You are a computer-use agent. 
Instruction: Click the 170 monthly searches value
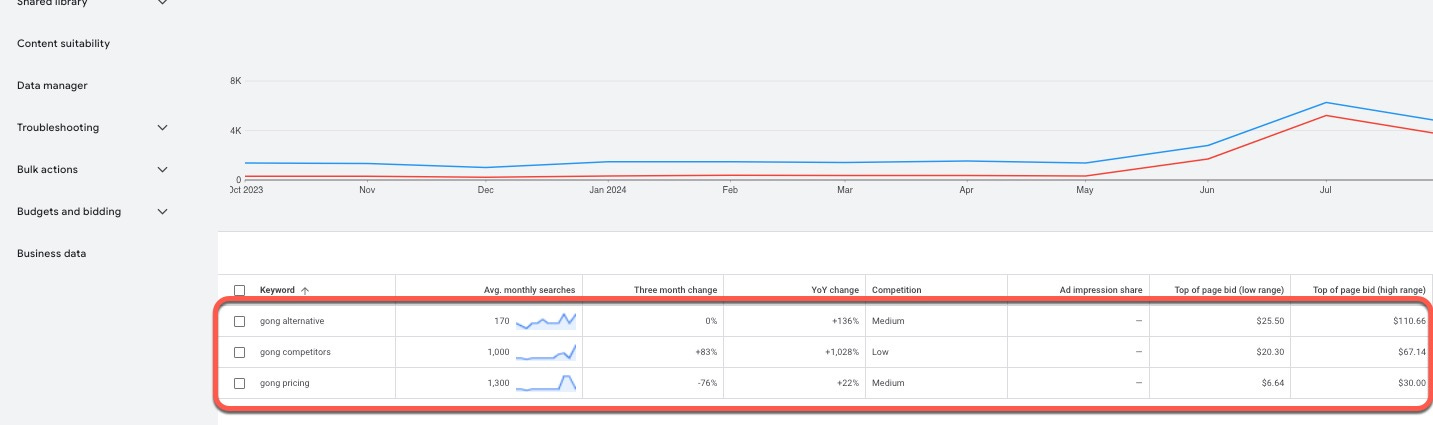[x=501, y=321]
